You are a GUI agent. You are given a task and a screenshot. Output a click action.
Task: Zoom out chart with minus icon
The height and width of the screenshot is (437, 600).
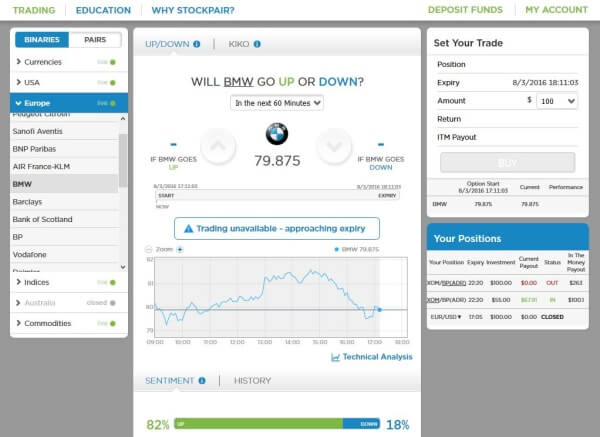(149, 249)
